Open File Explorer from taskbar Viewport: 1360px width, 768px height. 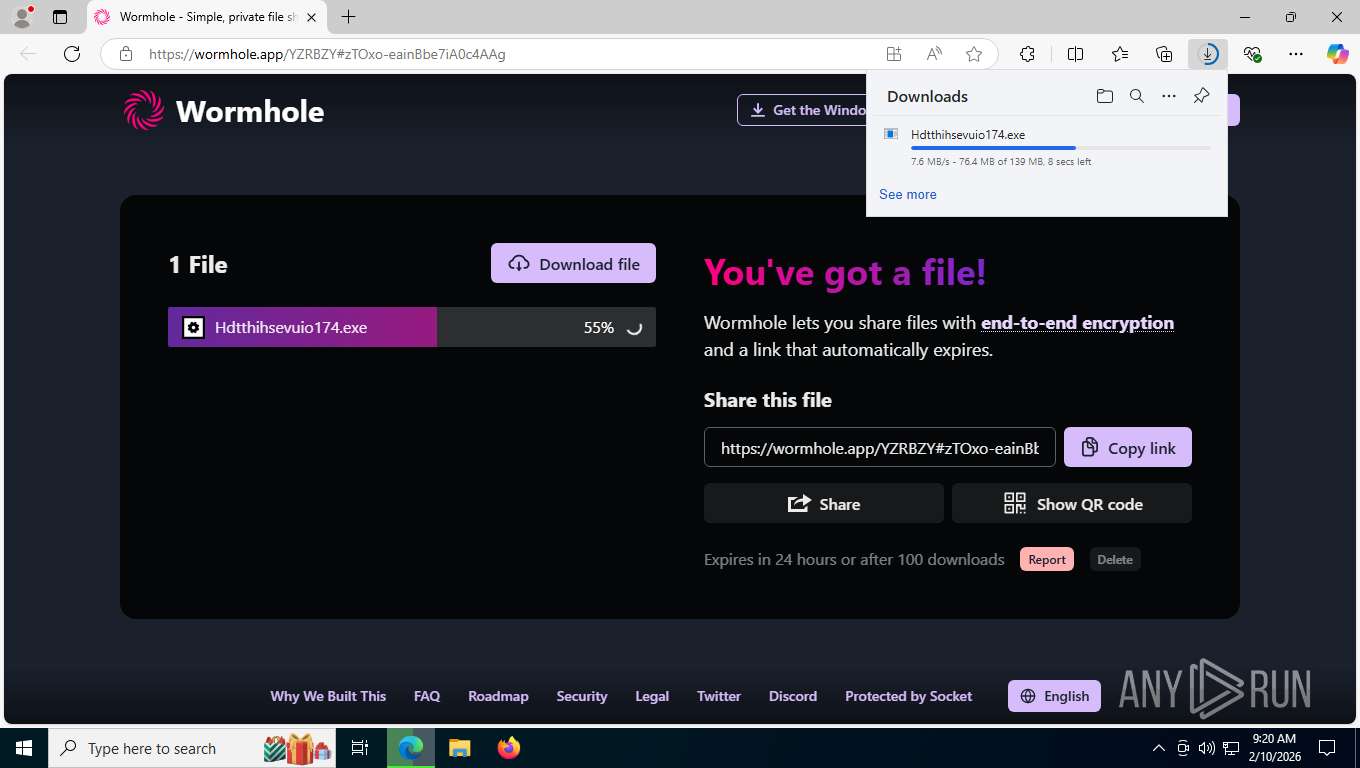(459, 748)
